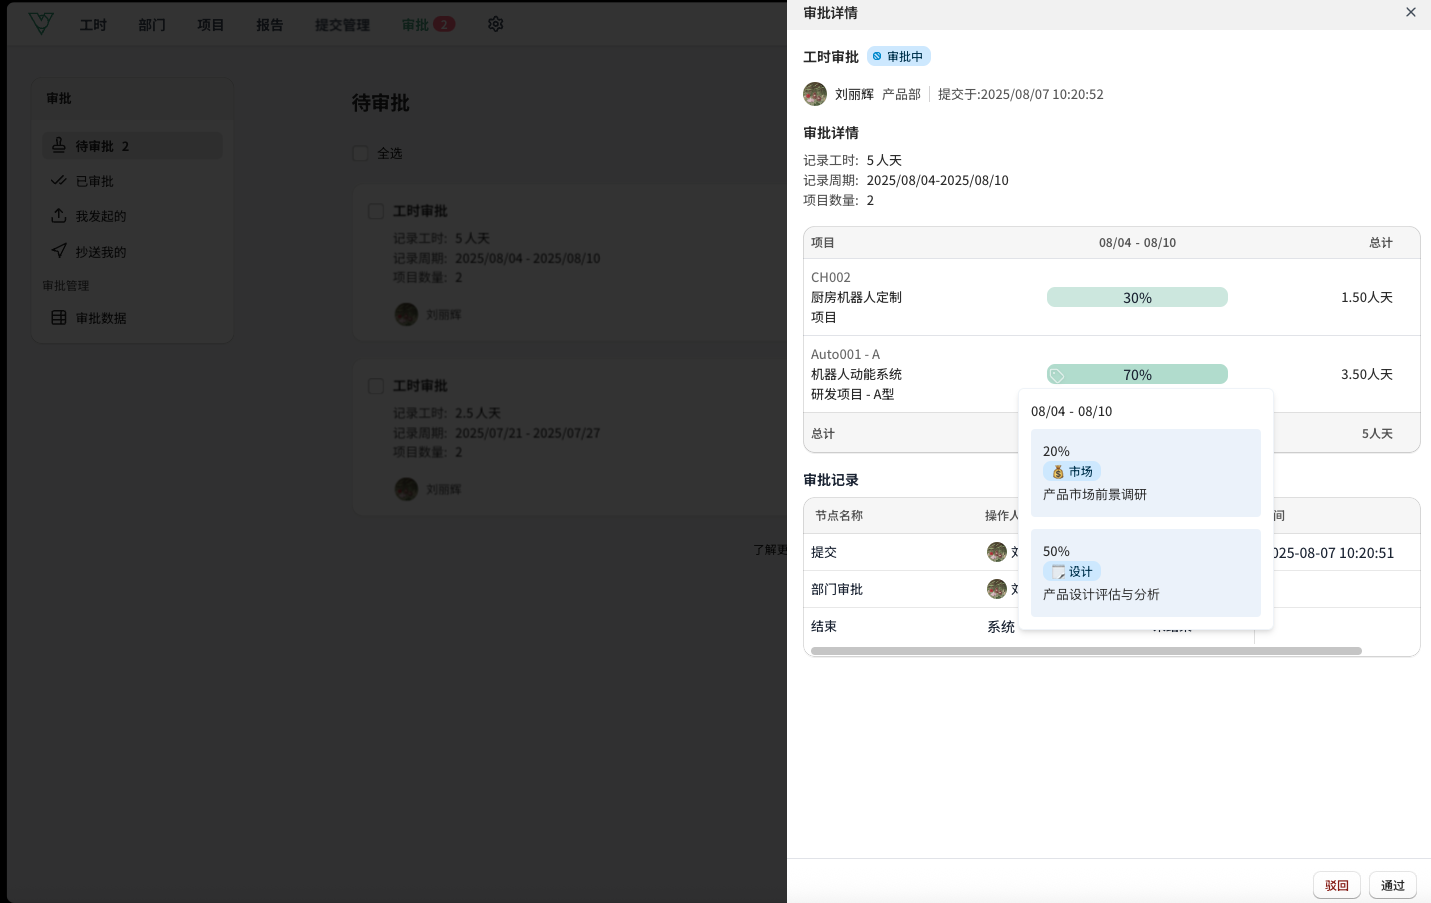Image resolution: width=1431 pixels, height=903 pixels.
Task: Select the 50% 产品设计评估与分析 card
Action: [x=1145, y=573]
